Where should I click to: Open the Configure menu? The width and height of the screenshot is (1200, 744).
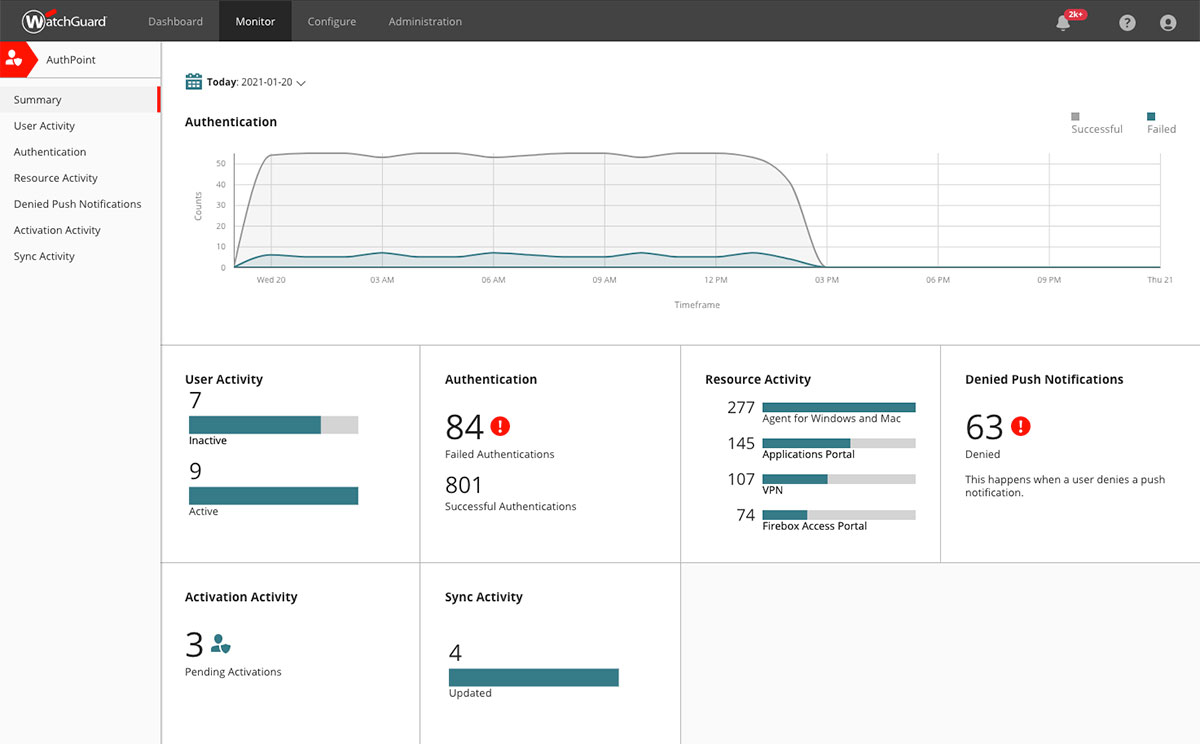click(x=331, y=21)
